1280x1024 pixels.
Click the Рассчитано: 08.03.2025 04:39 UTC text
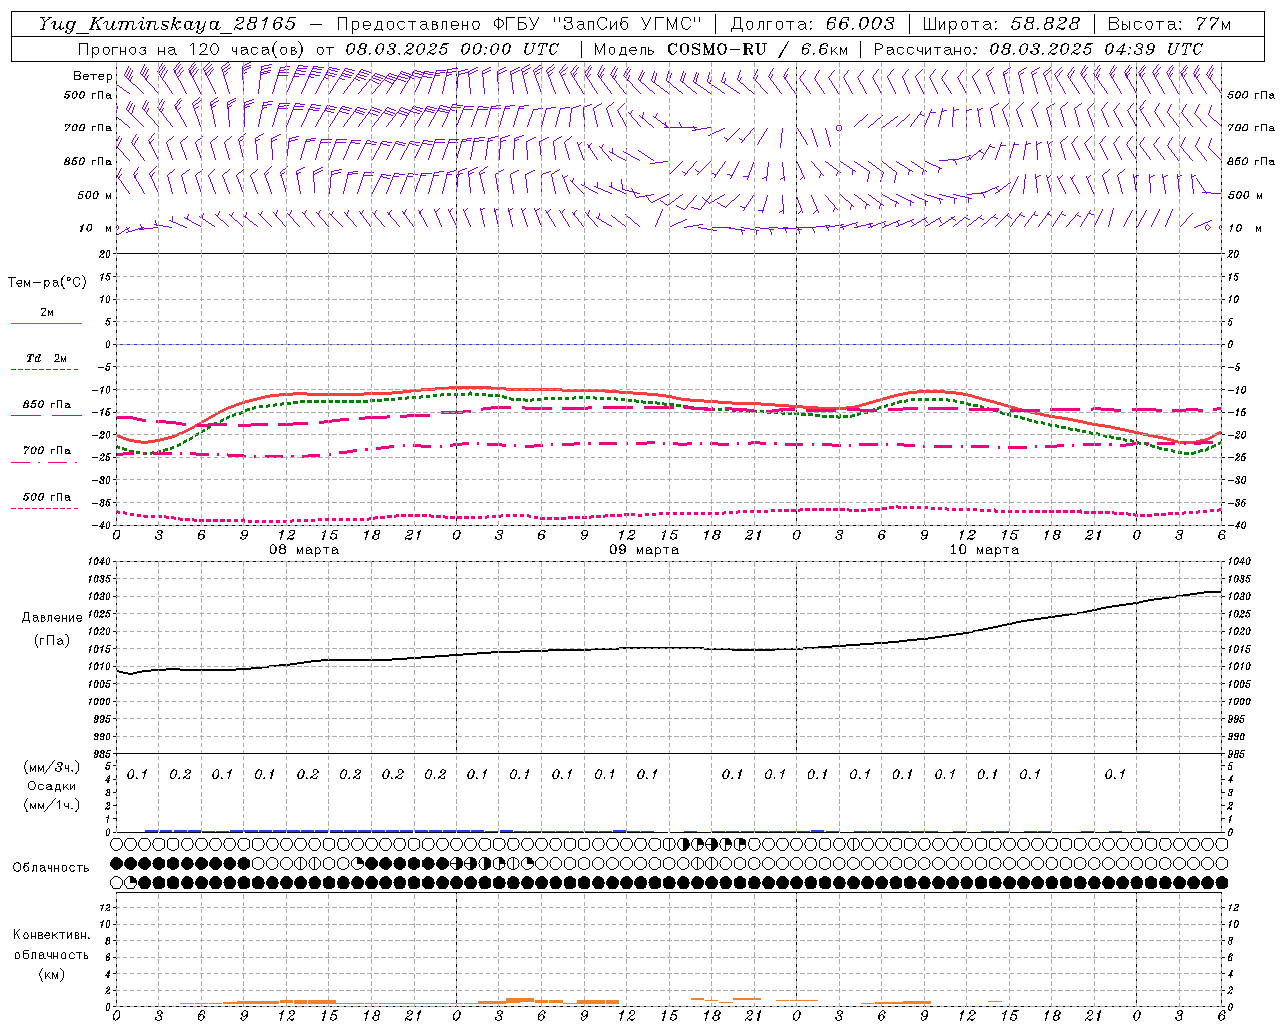pyautogui.click(x=1038, y=49)
